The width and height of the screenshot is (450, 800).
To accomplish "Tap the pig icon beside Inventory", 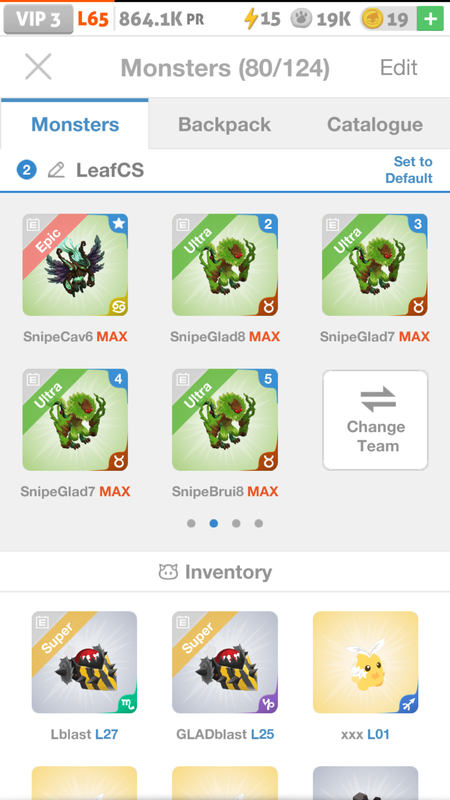I will pyautogui.click(x=168, y=572).
